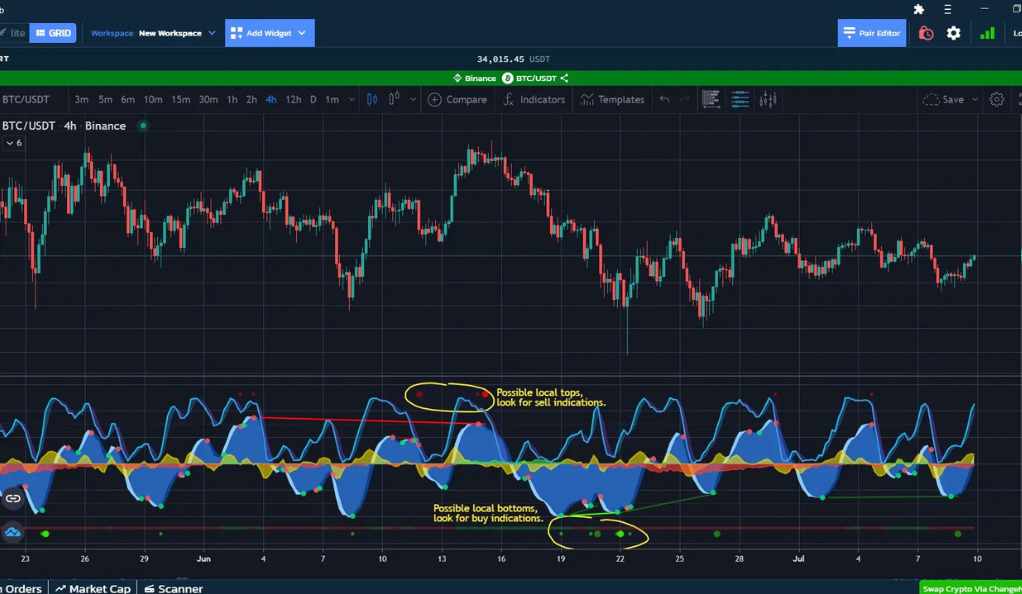Switch to the 12h timeframe

293,100
